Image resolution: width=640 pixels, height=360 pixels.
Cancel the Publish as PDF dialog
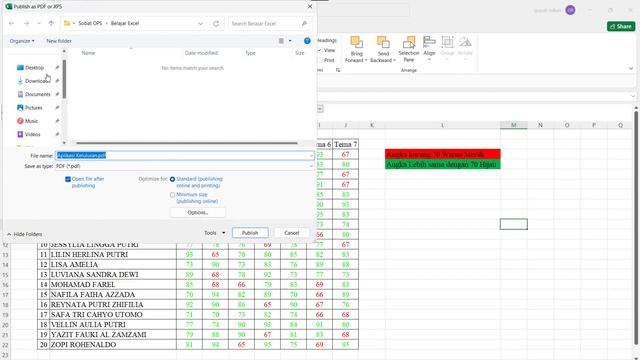(x=291, y=233)
